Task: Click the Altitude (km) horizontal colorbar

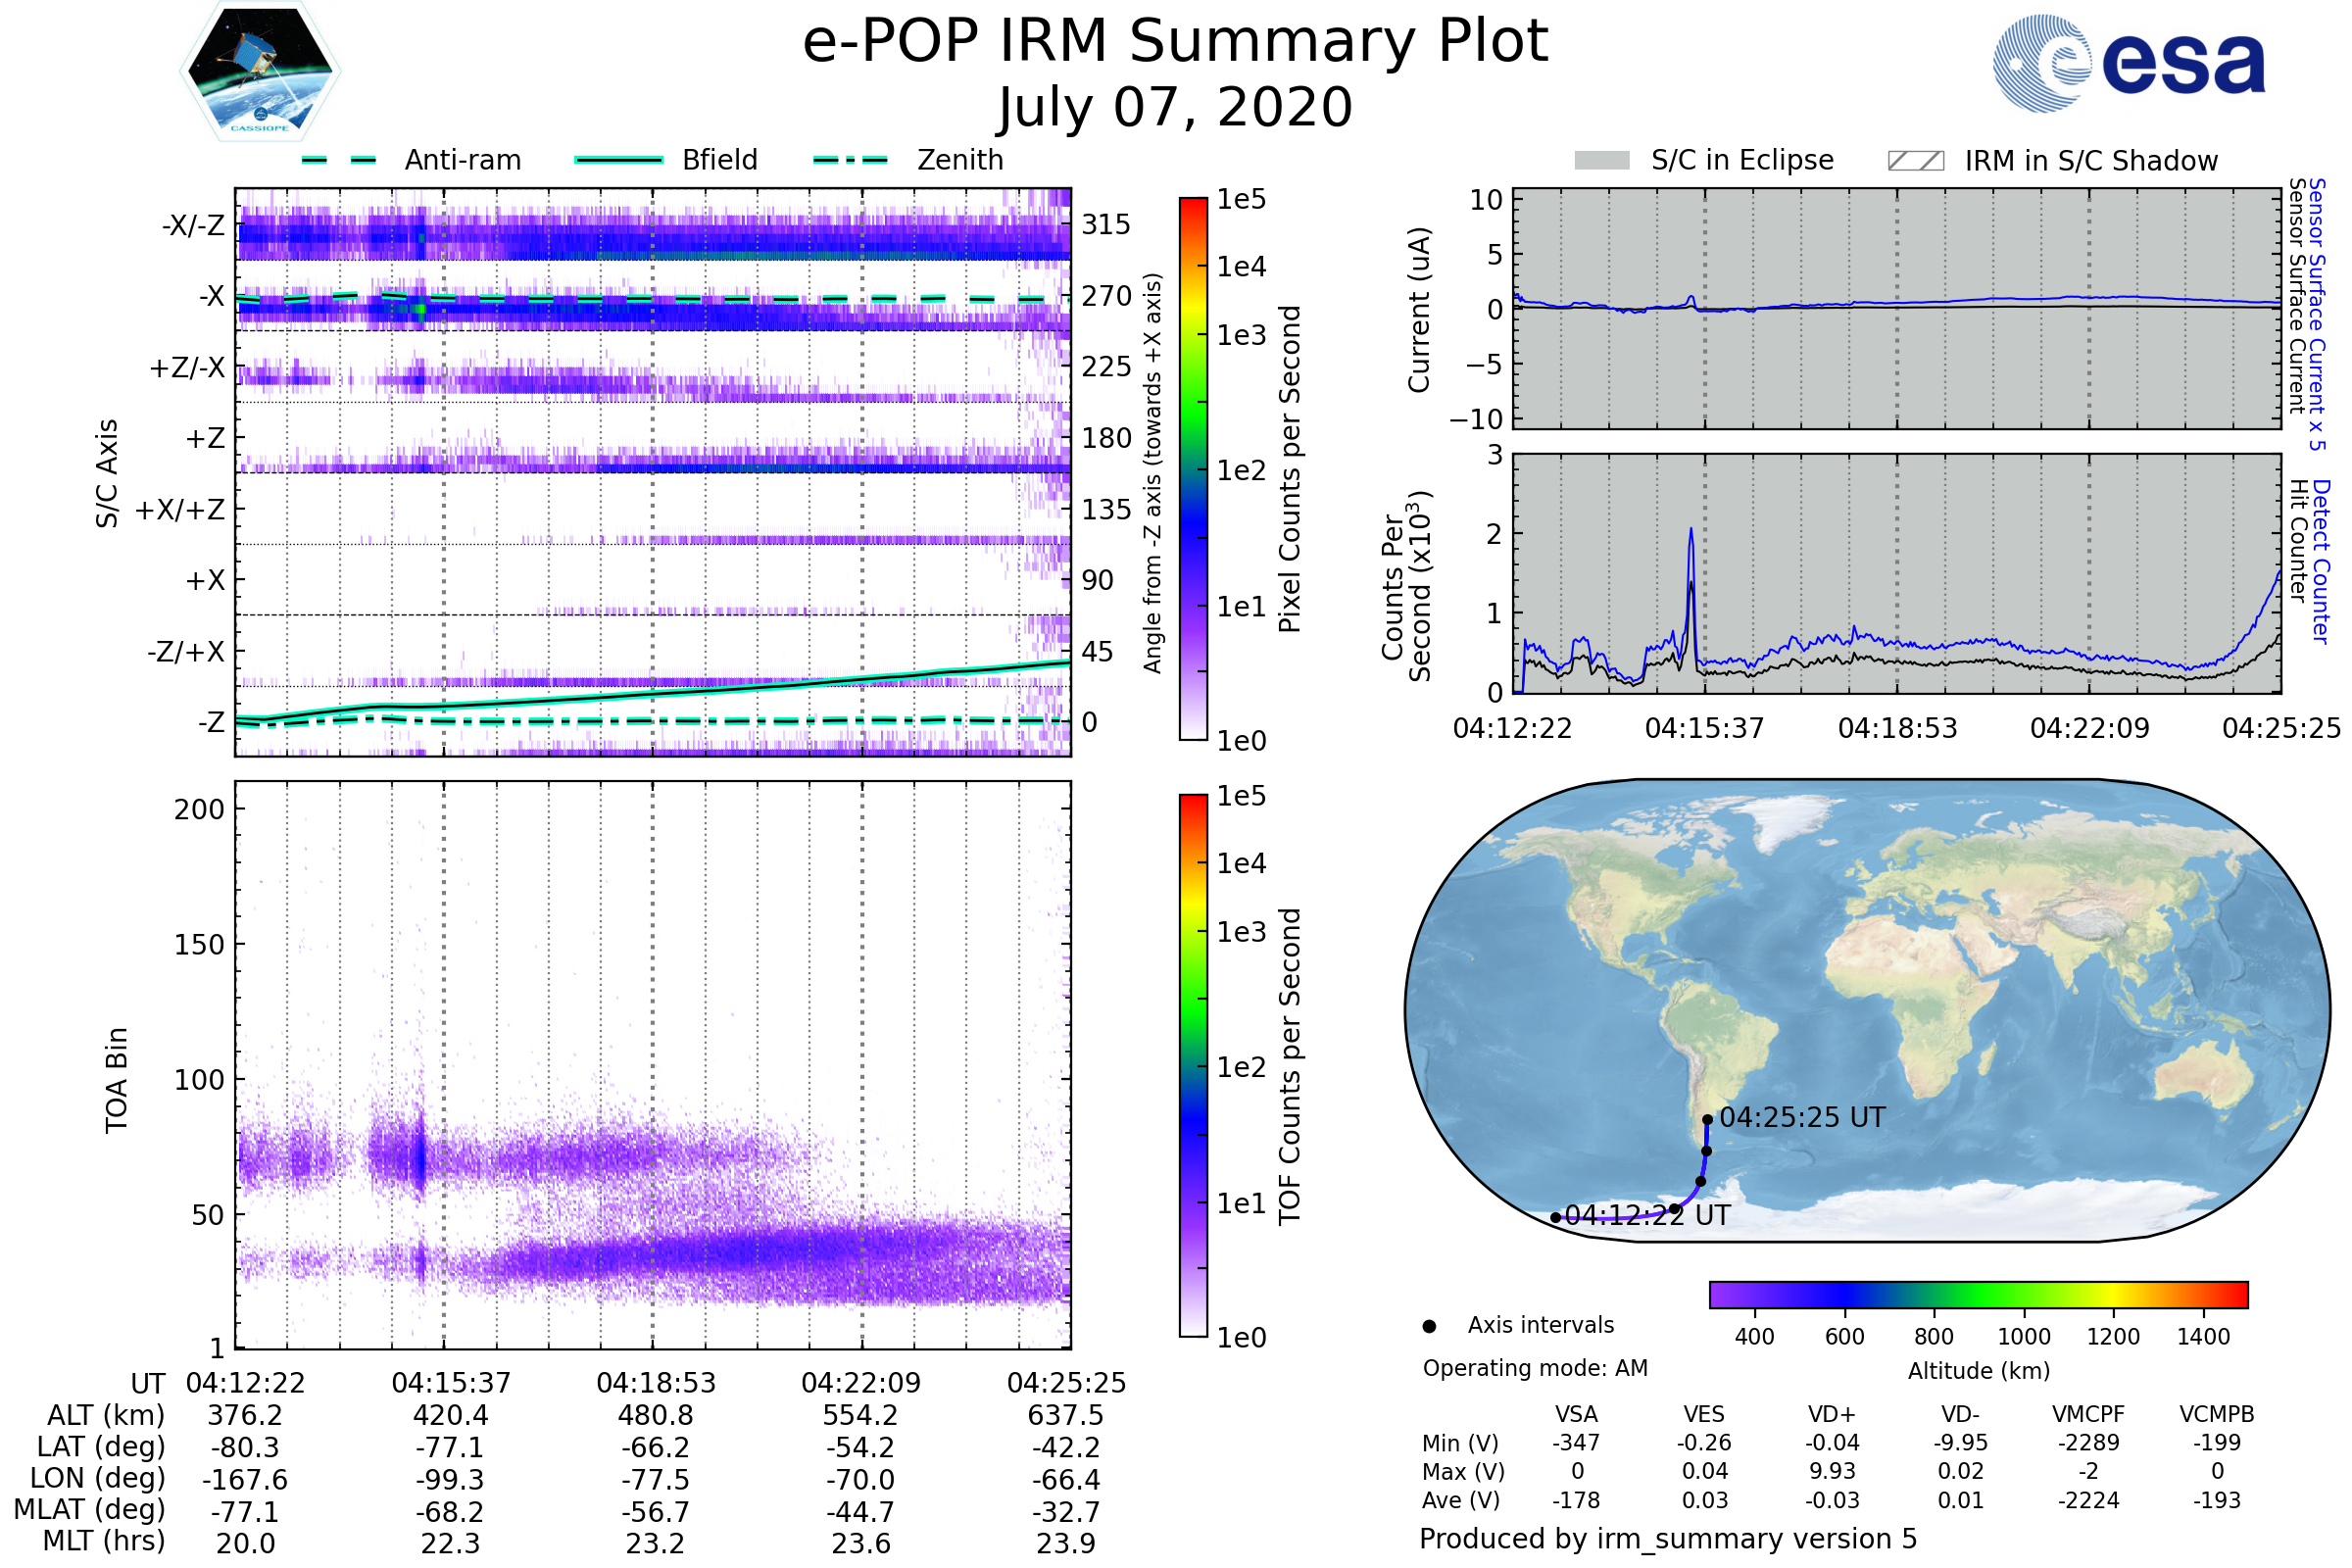Action: coord(1978,1294)
